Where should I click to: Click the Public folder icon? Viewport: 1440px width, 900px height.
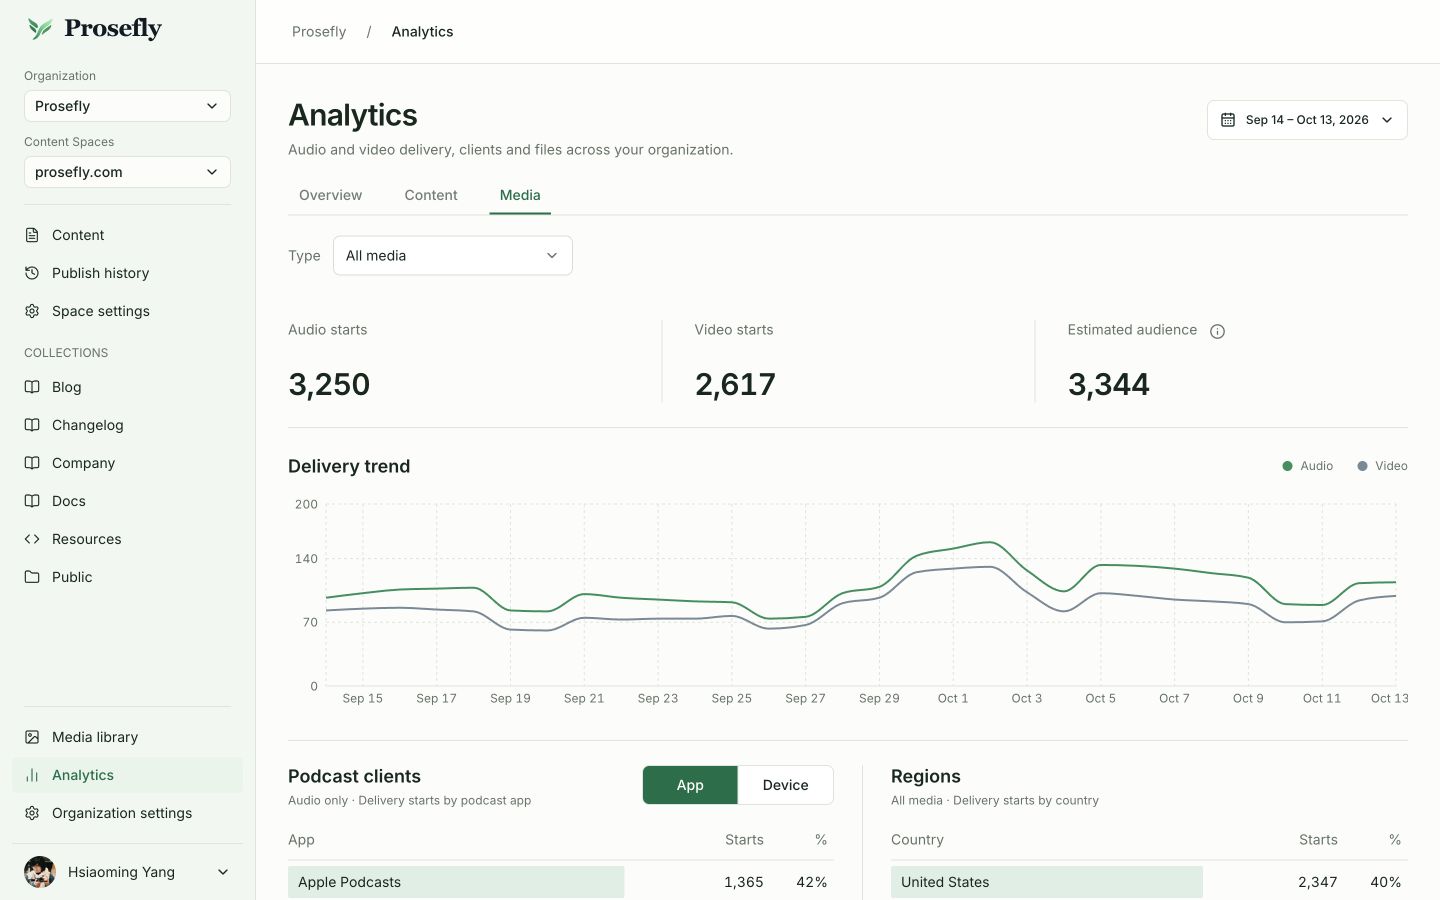32,577
